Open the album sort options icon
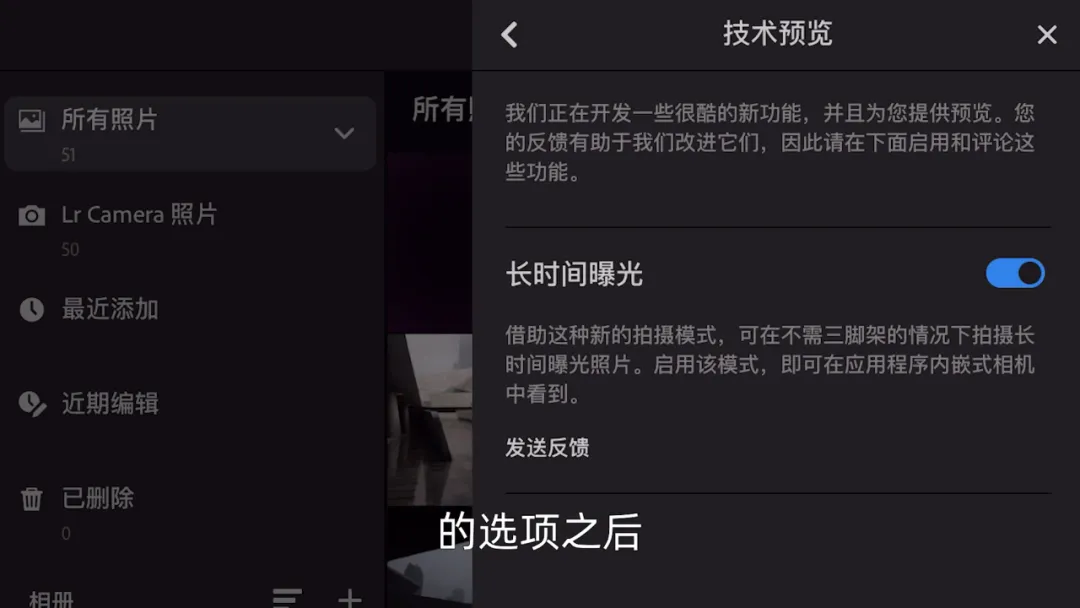Image resolution: width=1080 pixels, height=608 pixels. (x=287, y=598)
